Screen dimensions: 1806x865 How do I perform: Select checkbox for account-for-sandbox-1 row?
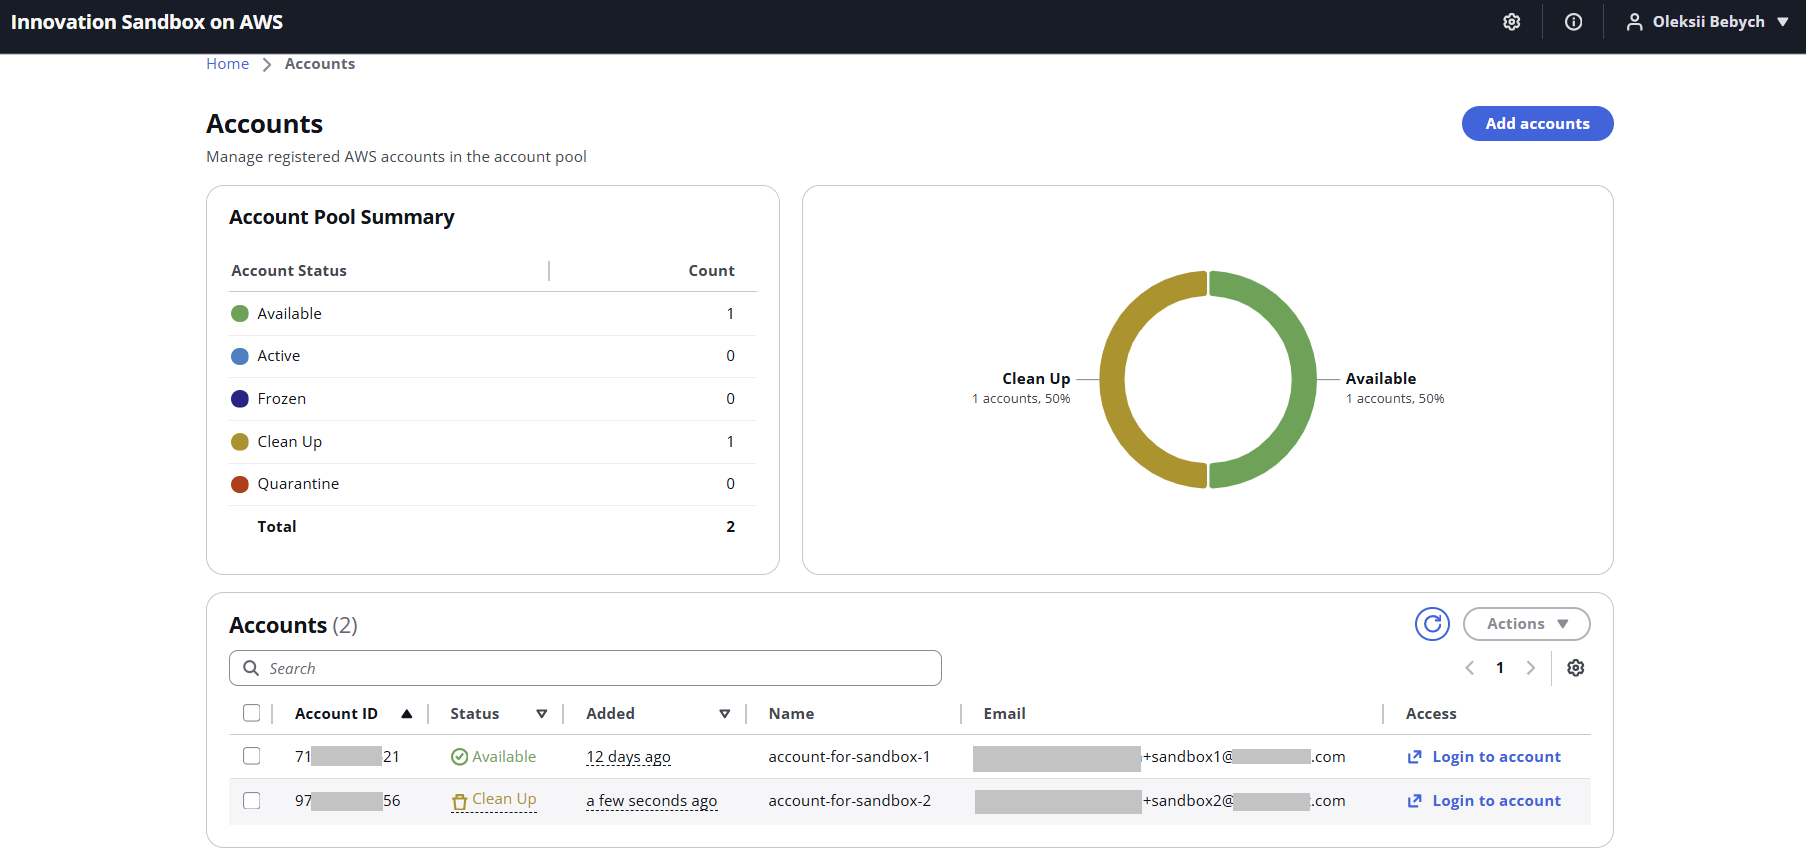tap(252, 756)
